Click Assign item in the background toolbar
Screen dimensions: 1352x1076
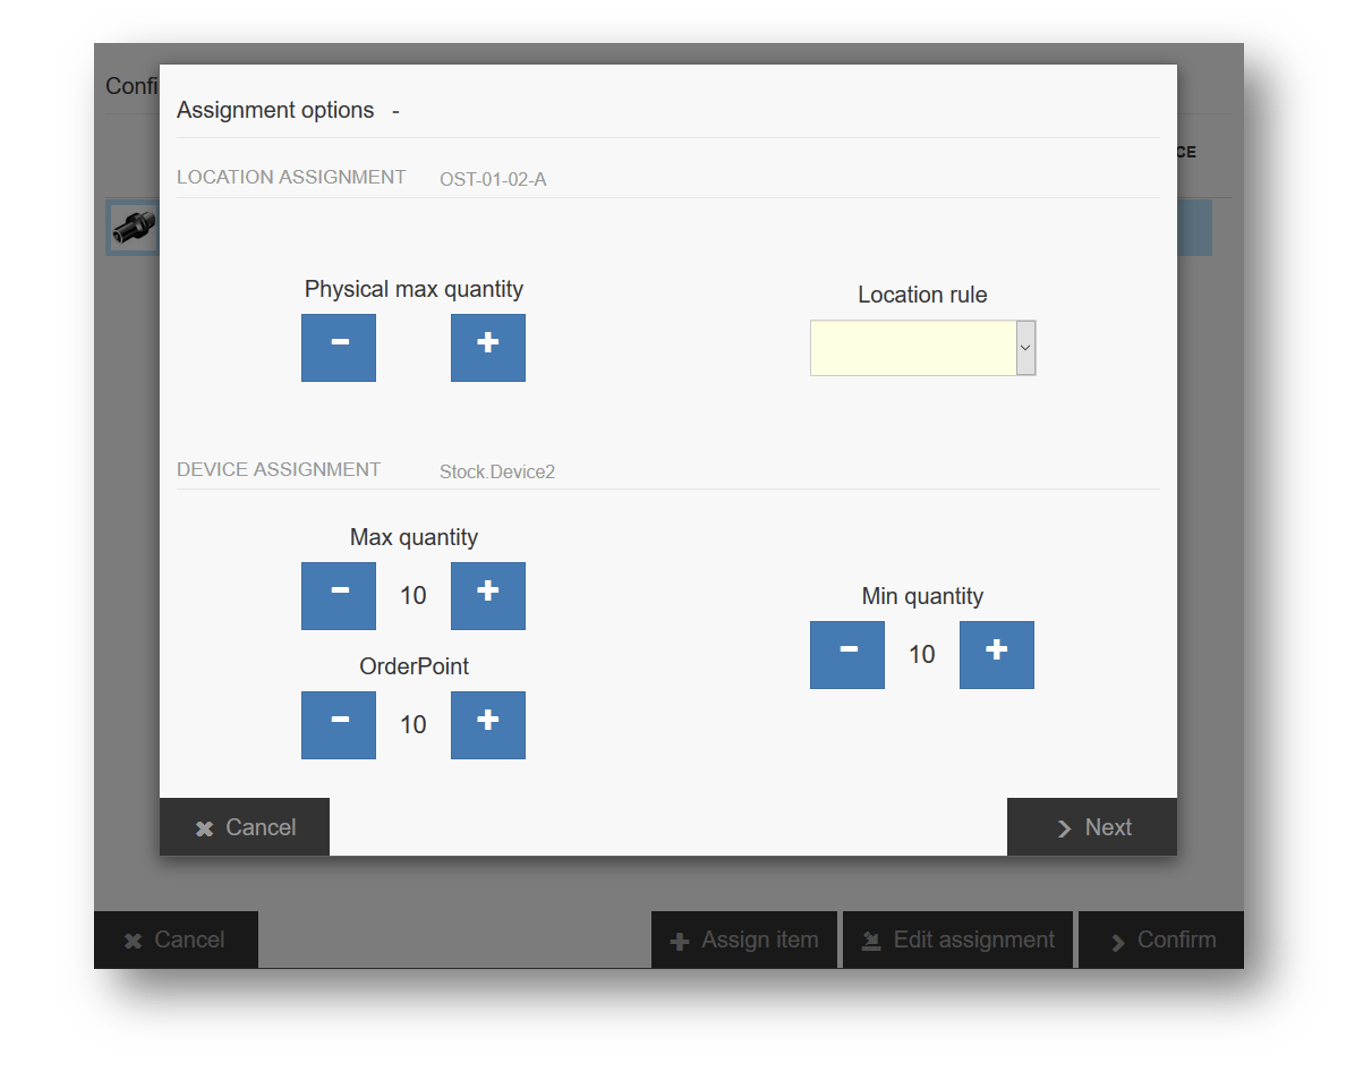[x=744, y=940]
